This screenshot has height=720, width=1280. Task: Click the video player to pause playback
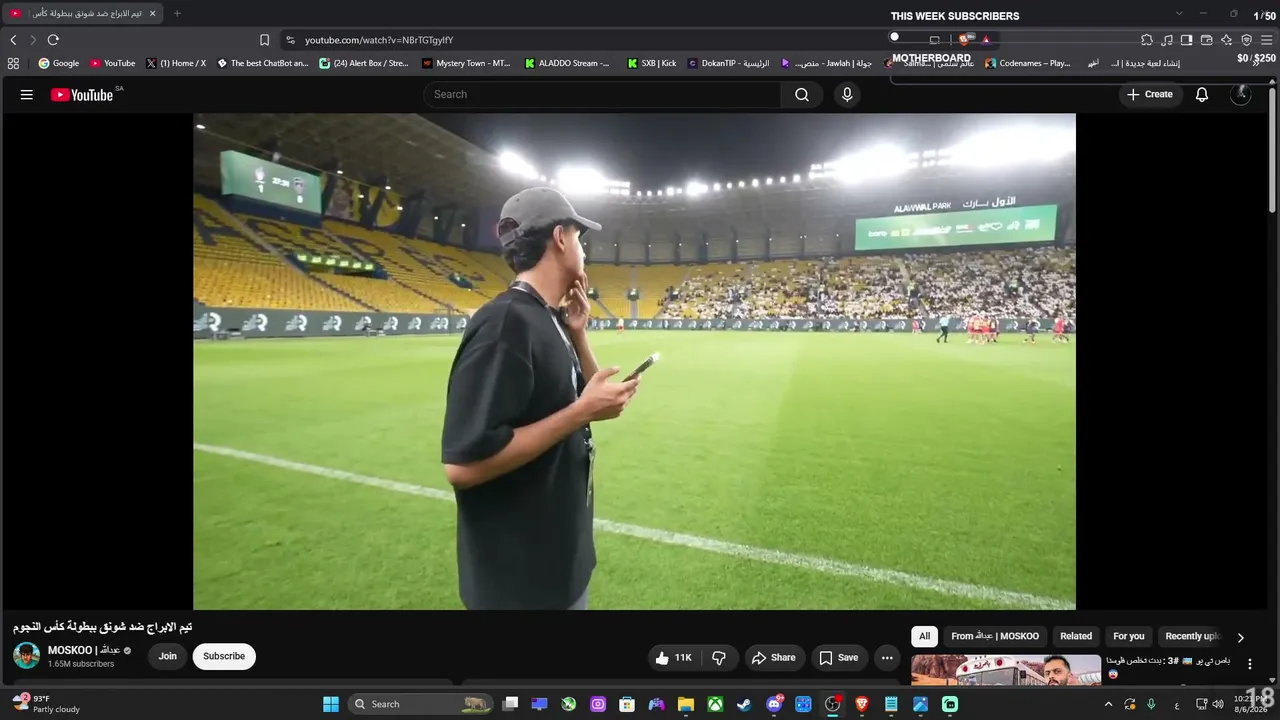tap(634, 361)
